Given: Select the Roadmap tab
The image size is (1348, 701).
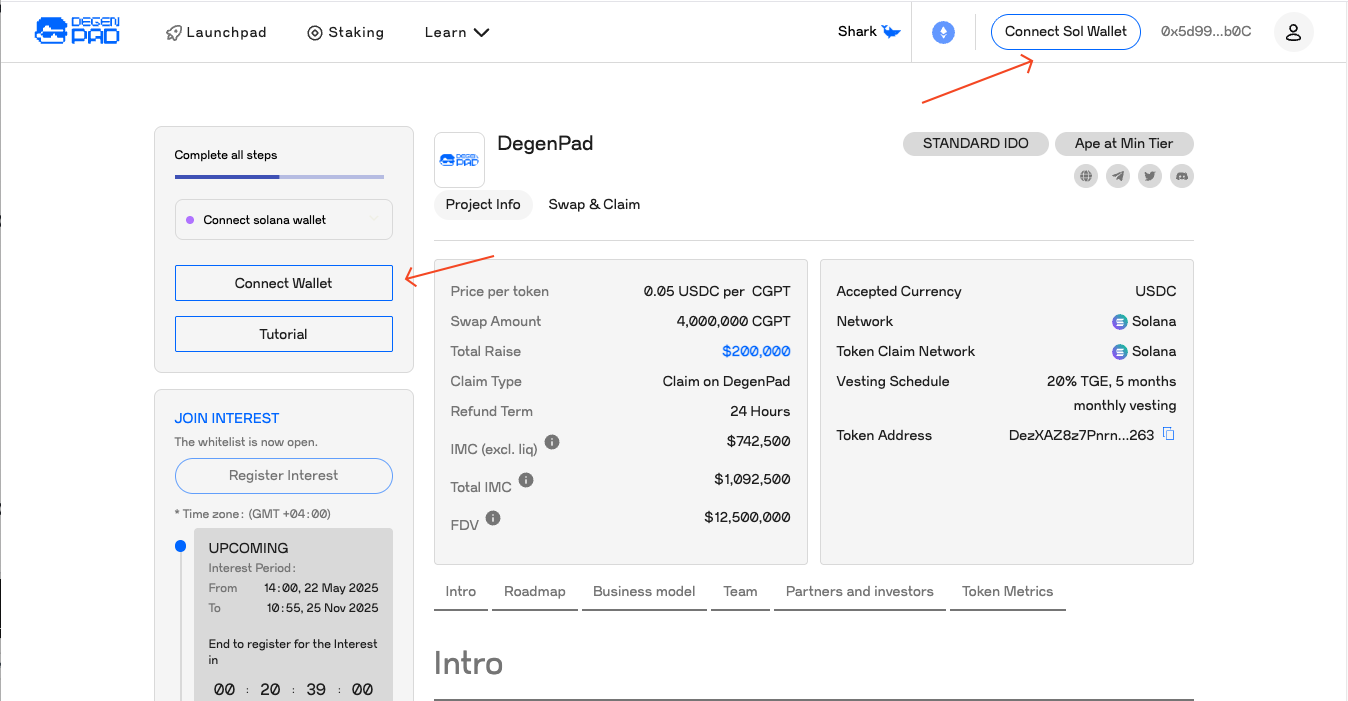Looking at the screenshot, I should pyautogui.click(x=534, y=591).
